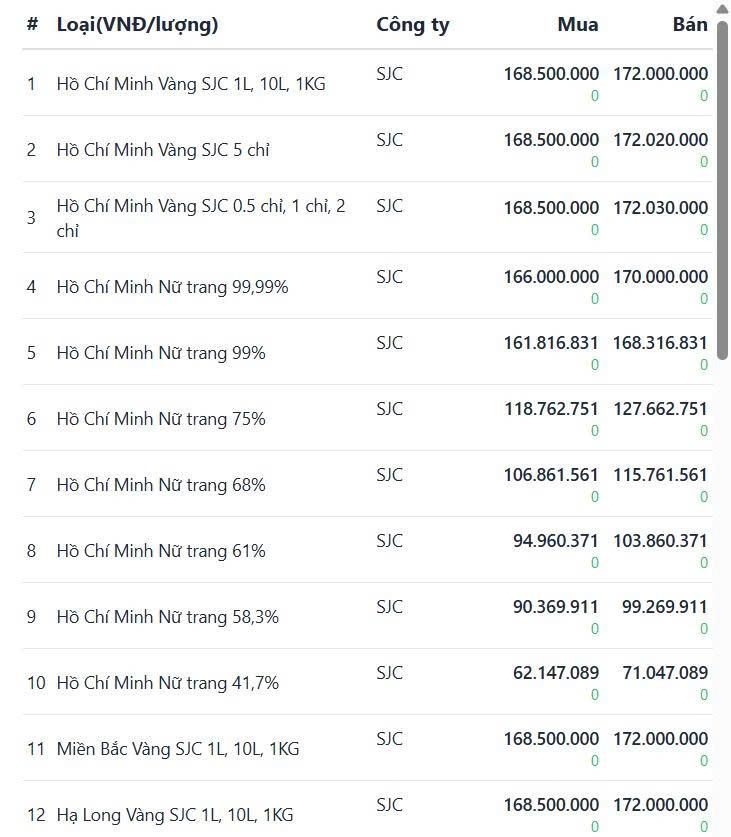This screenshot has height=837, width=731.
Task: Click the sell price 71.047.089
Action: point(665,673)
